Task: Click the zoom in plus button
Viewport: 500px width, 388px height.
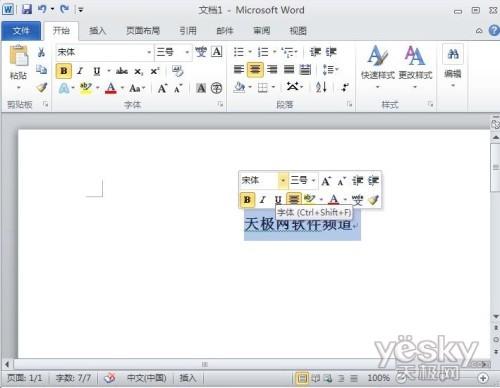Action: [x=483, y=378]
